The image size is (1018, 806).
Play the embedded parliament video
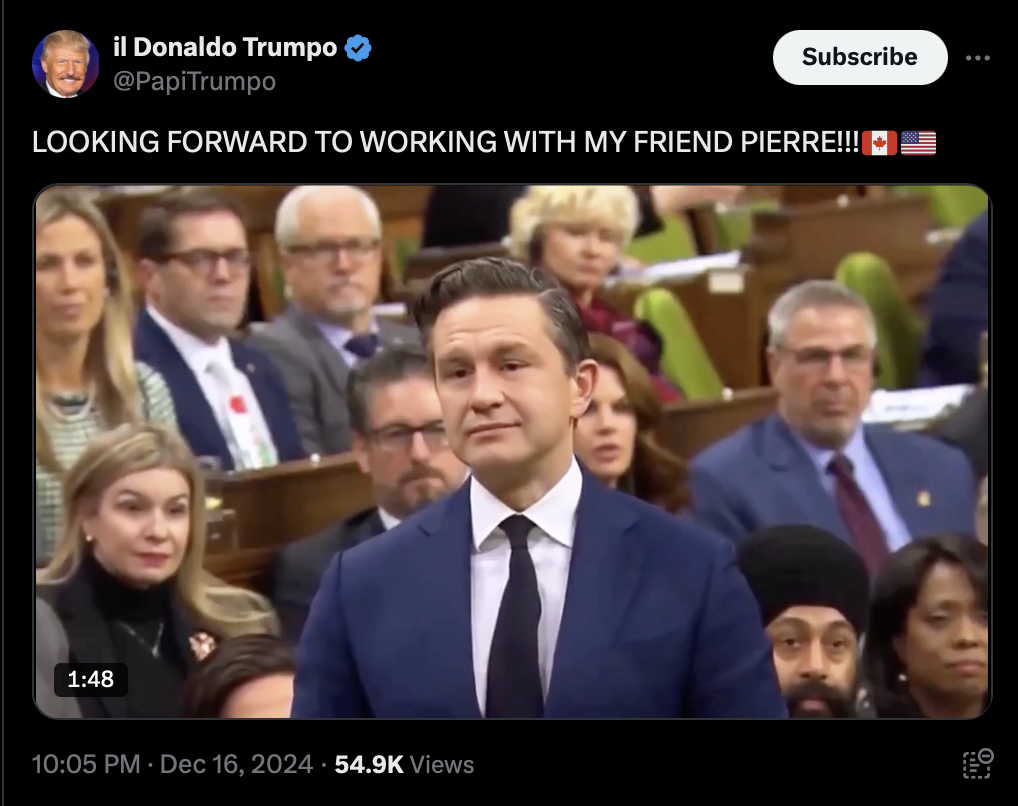pos(512,451)
